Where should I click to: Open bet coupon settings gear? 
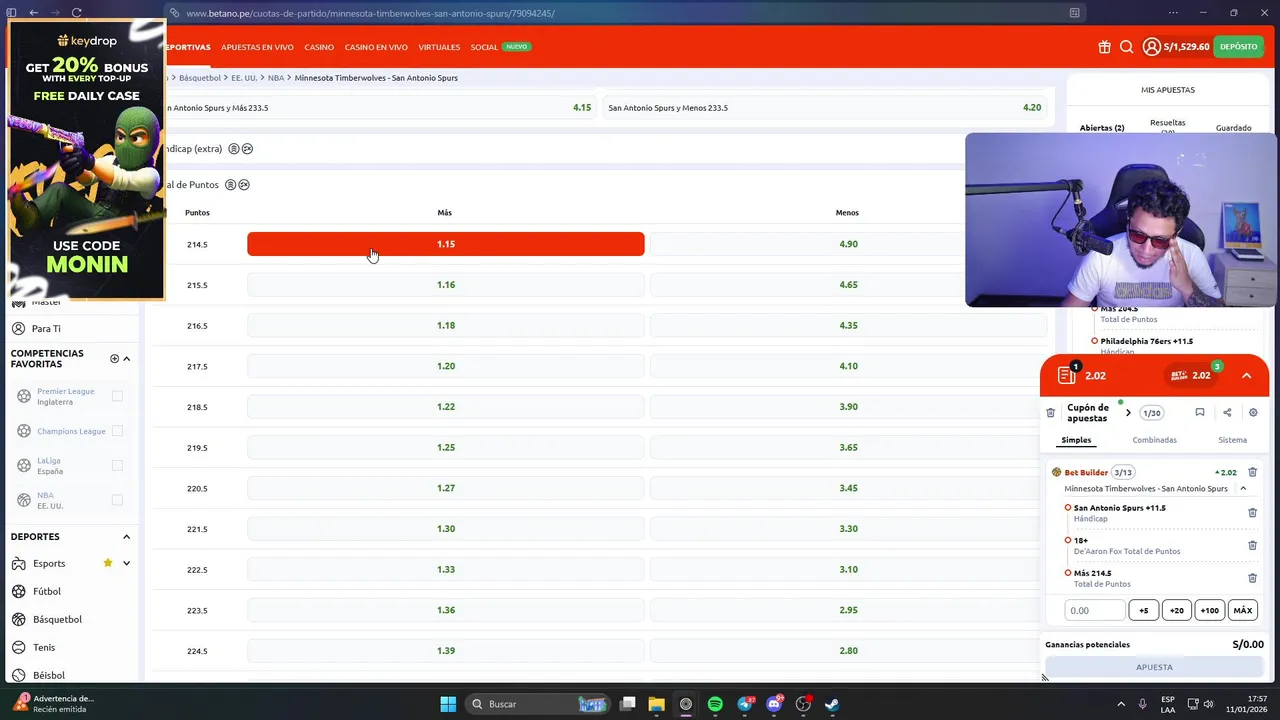point(1253,412)
